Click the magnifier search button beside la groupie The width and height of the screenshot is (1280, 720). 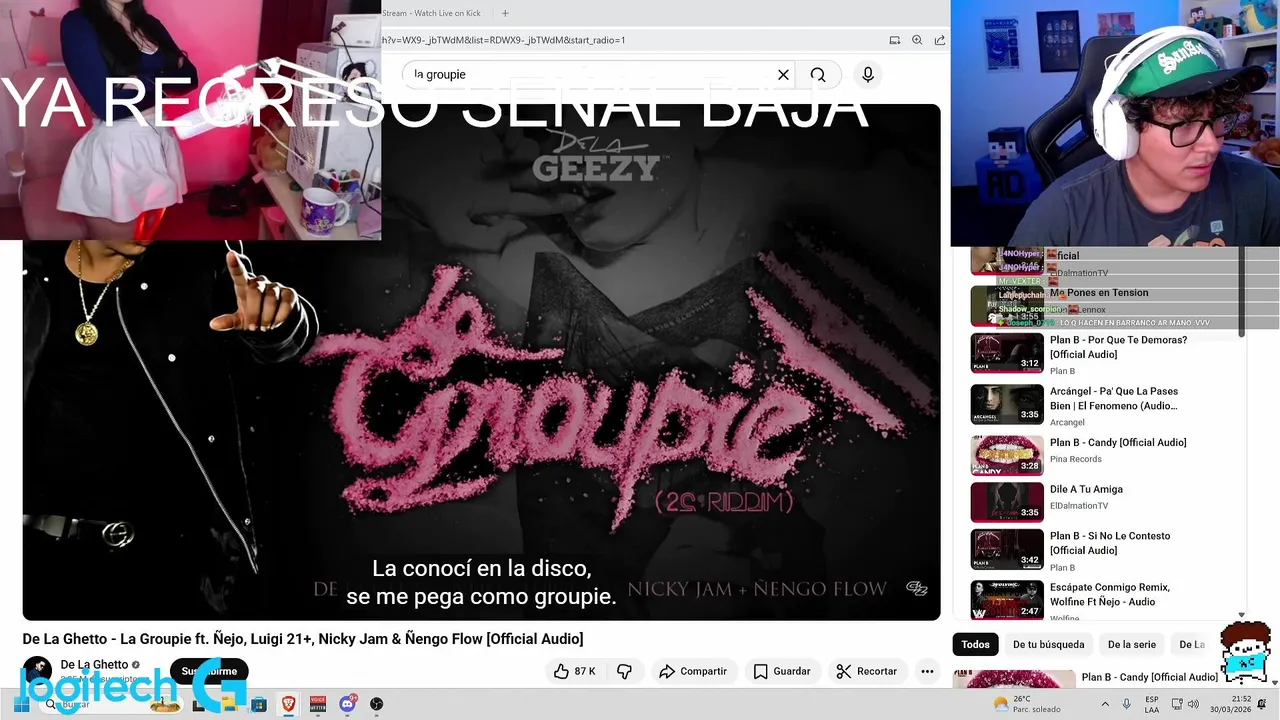tap(818, 74)
